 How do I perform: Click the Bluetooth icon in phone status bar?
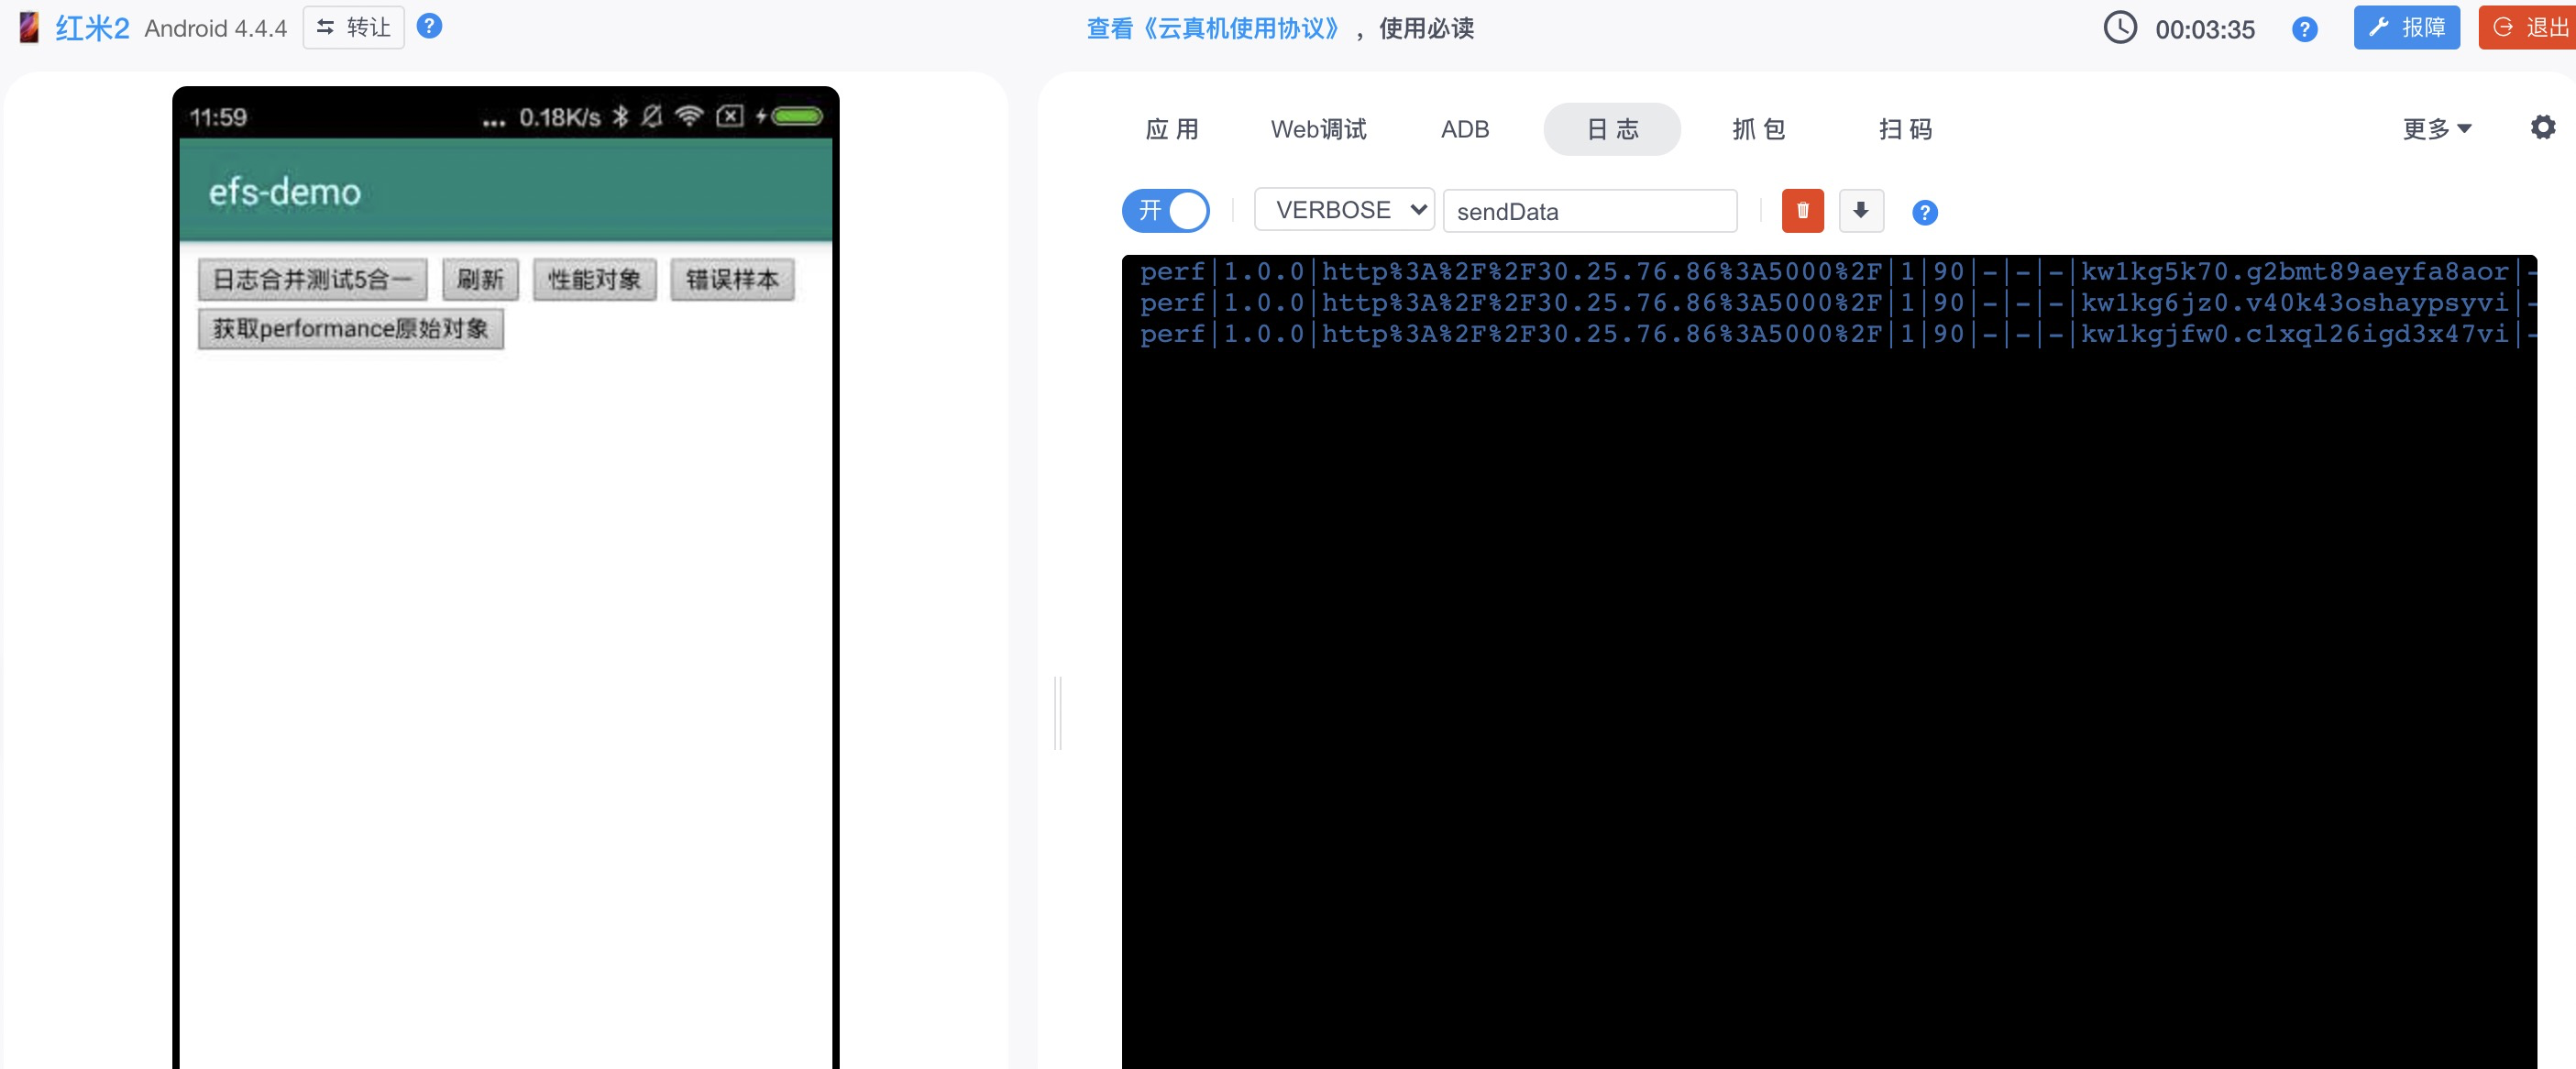[x=620, y=117]
